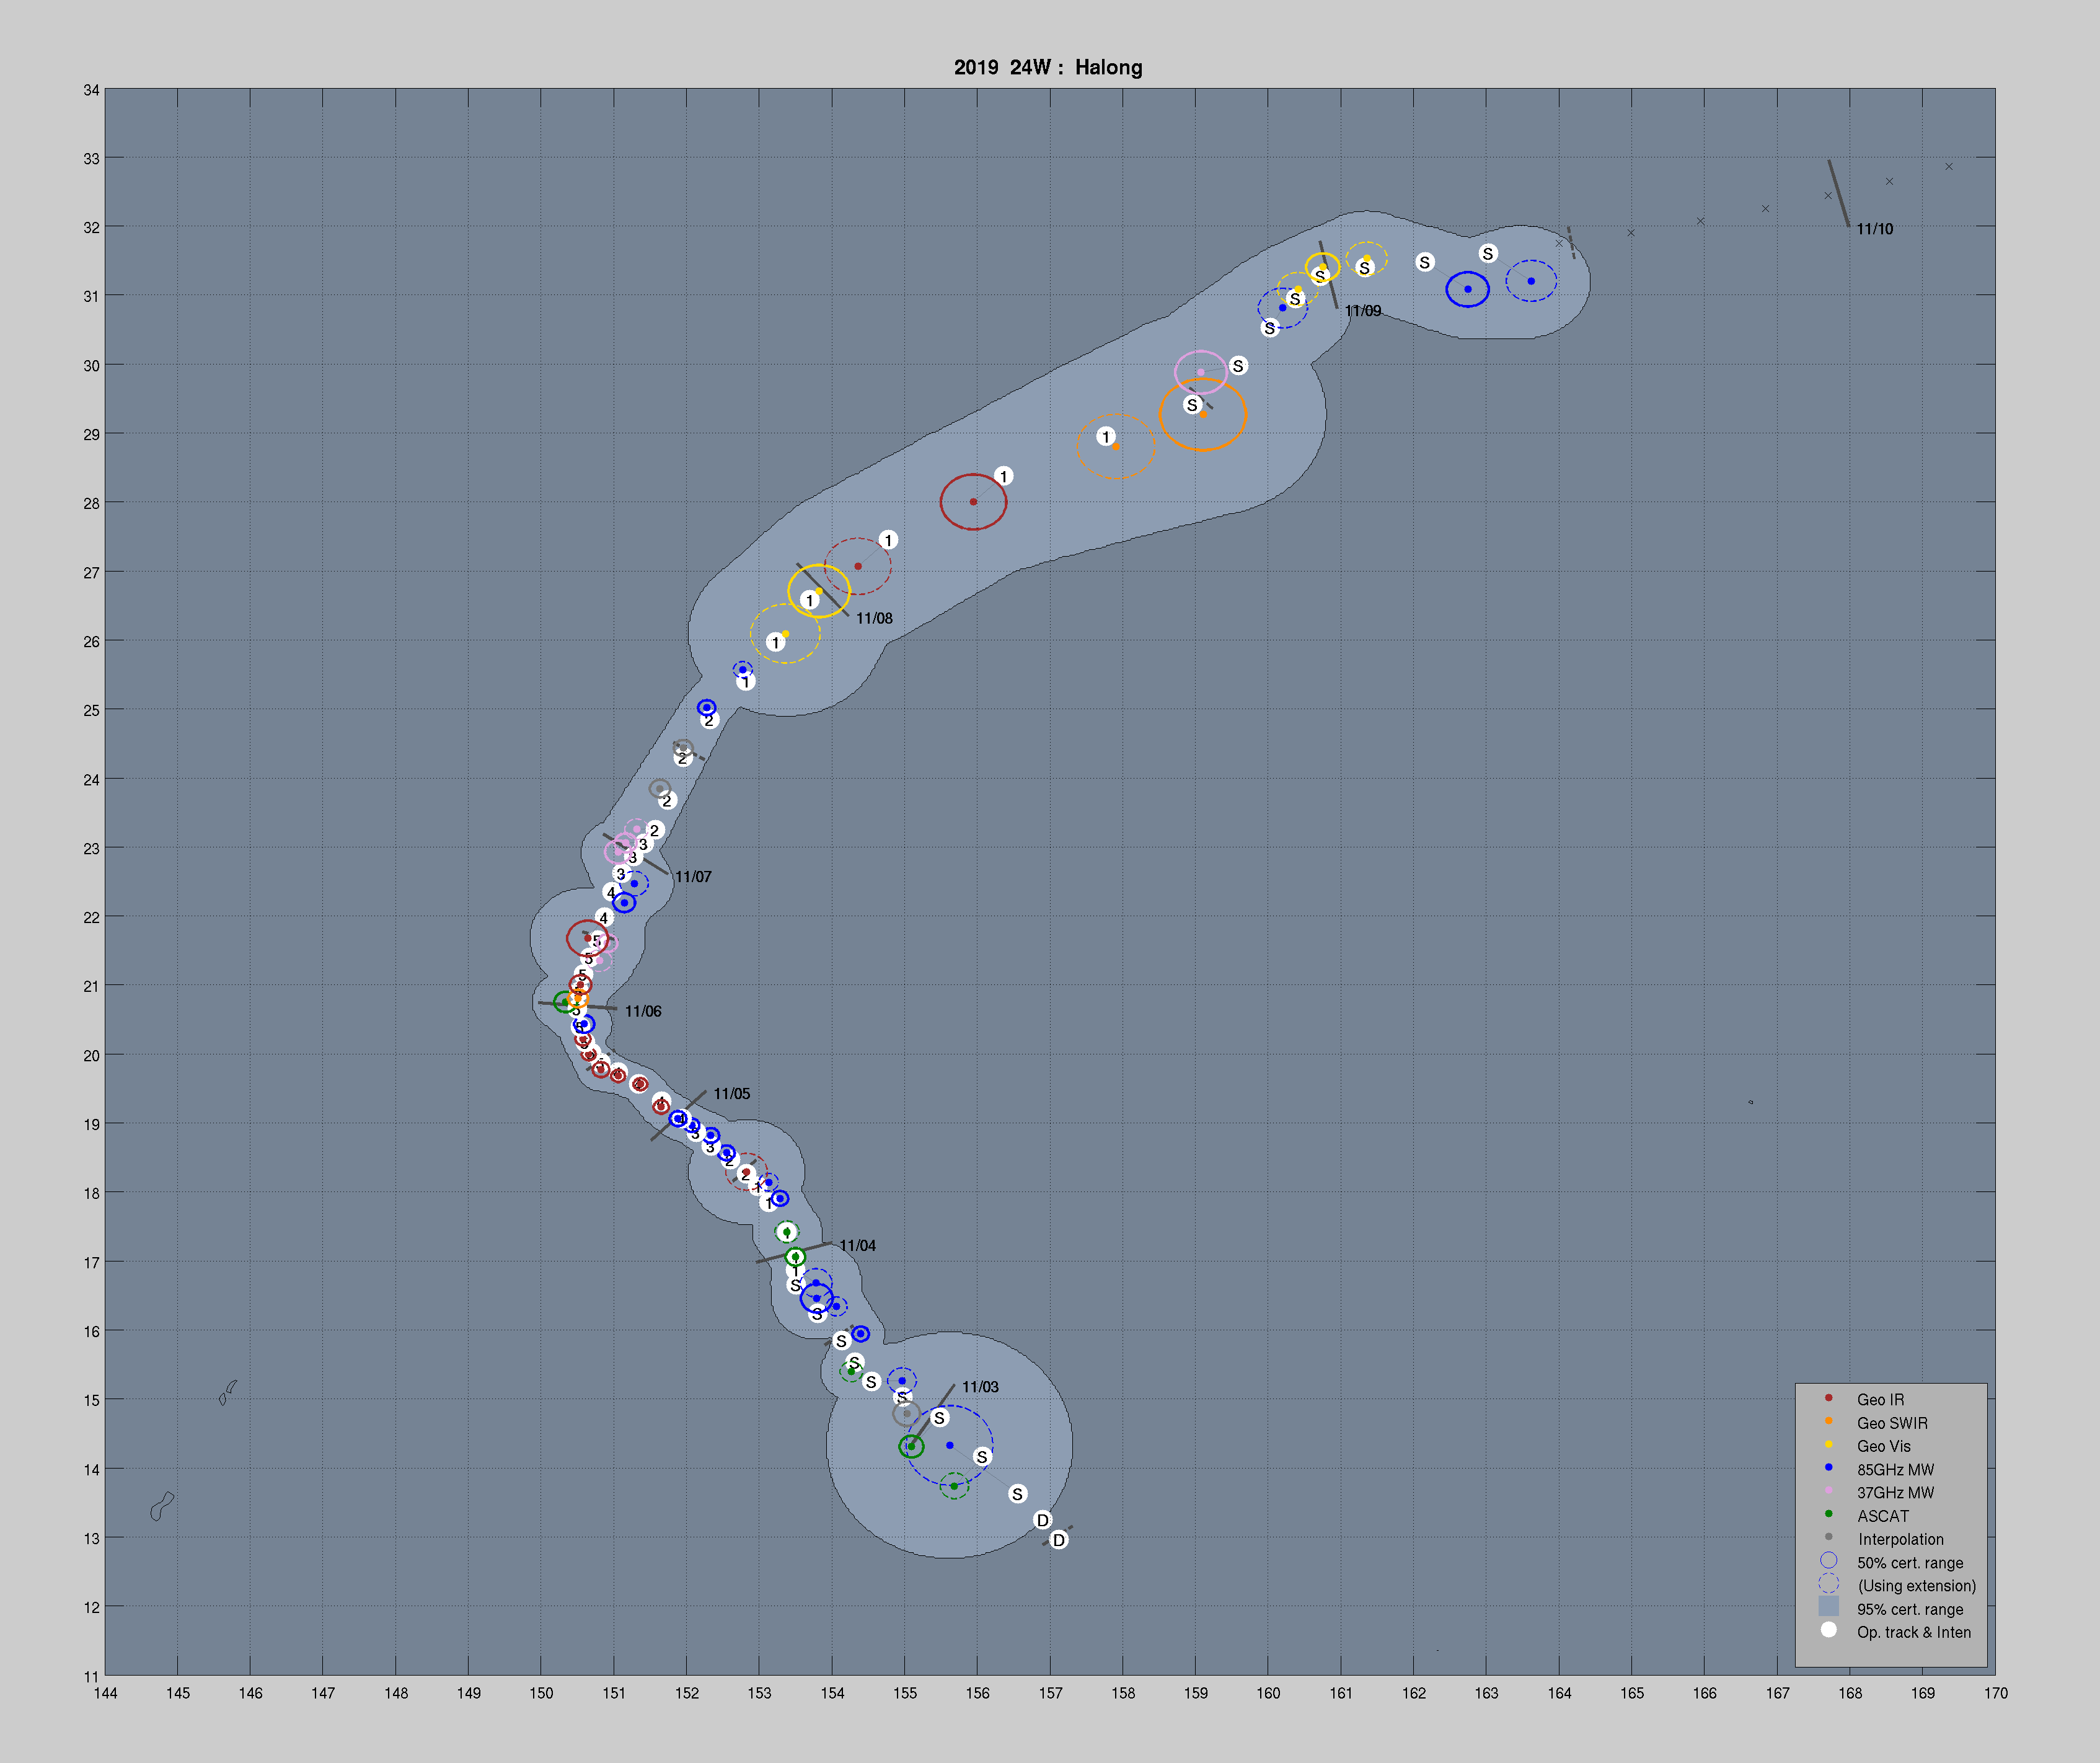The height and width of the screenshot is (1763, 2100).
Task: Click the 50% cert. range circle symbol
Action: click(x=1828, y=1561)
